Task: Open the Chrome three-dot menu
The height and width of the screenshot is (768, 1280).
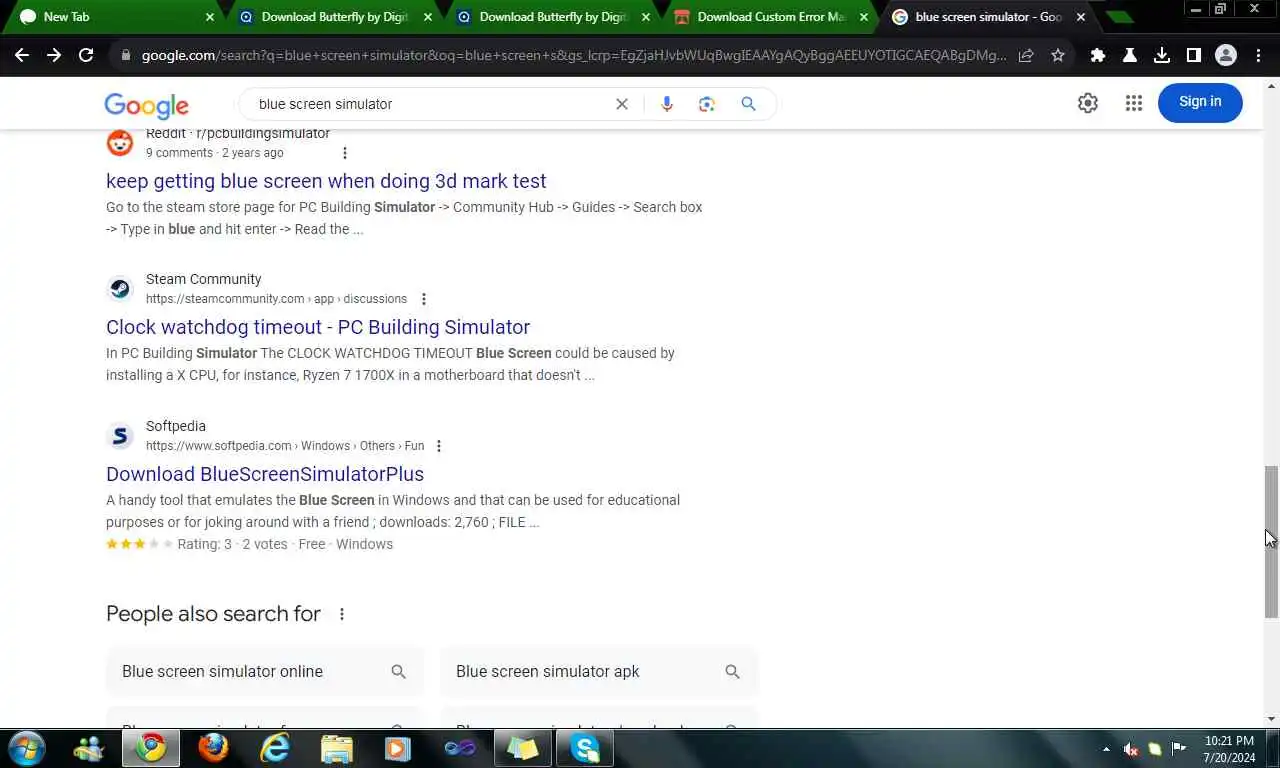Action: (1258, 56)
